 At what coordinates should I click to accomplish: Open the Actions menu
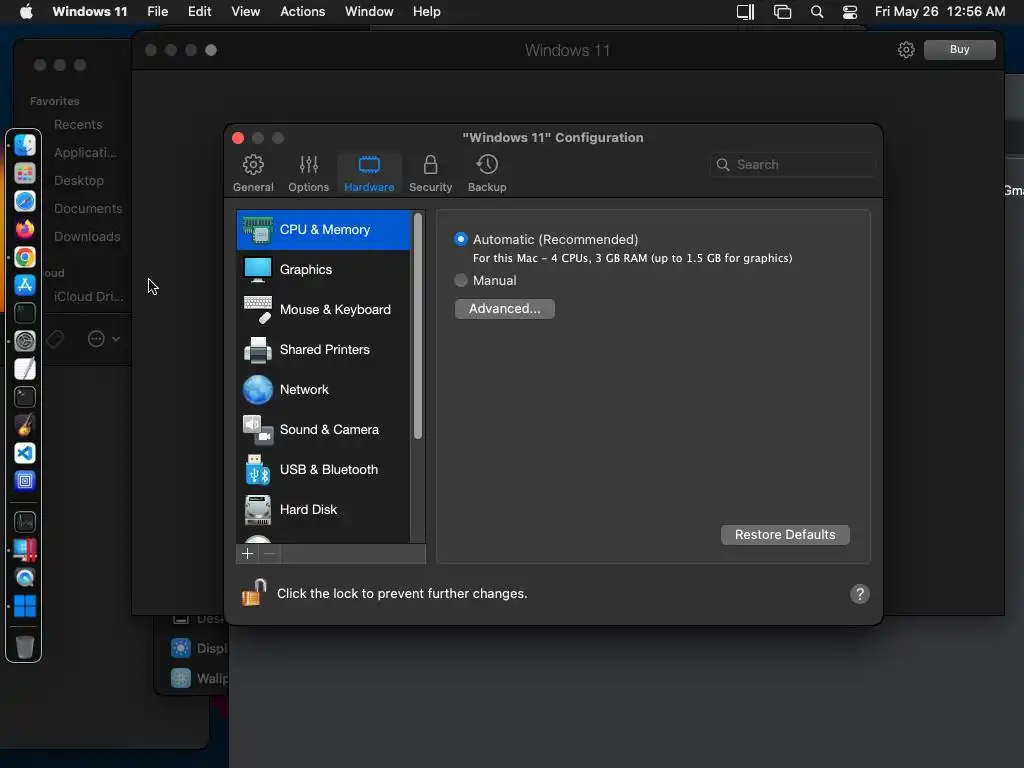pos(302,12)
